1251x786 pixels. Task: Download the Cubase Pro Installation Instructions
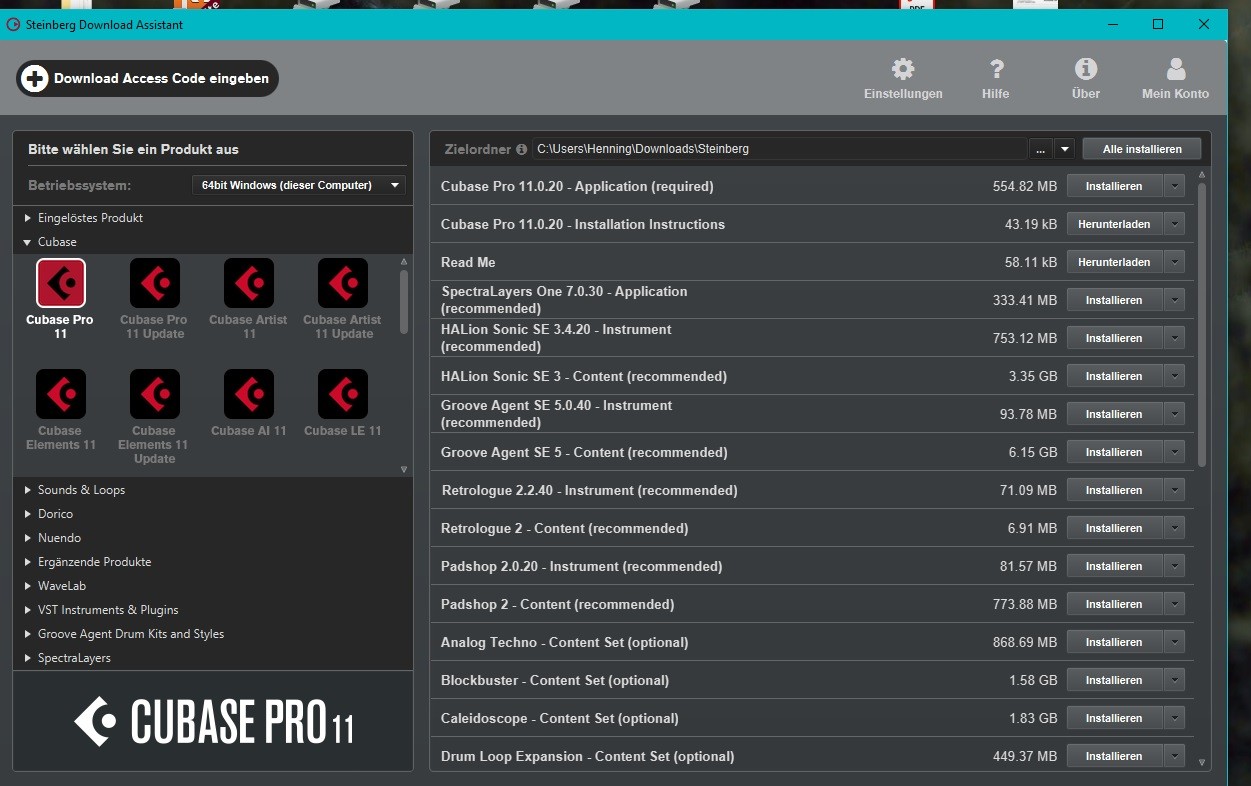pyautogui.click(x=1114, y=224)
